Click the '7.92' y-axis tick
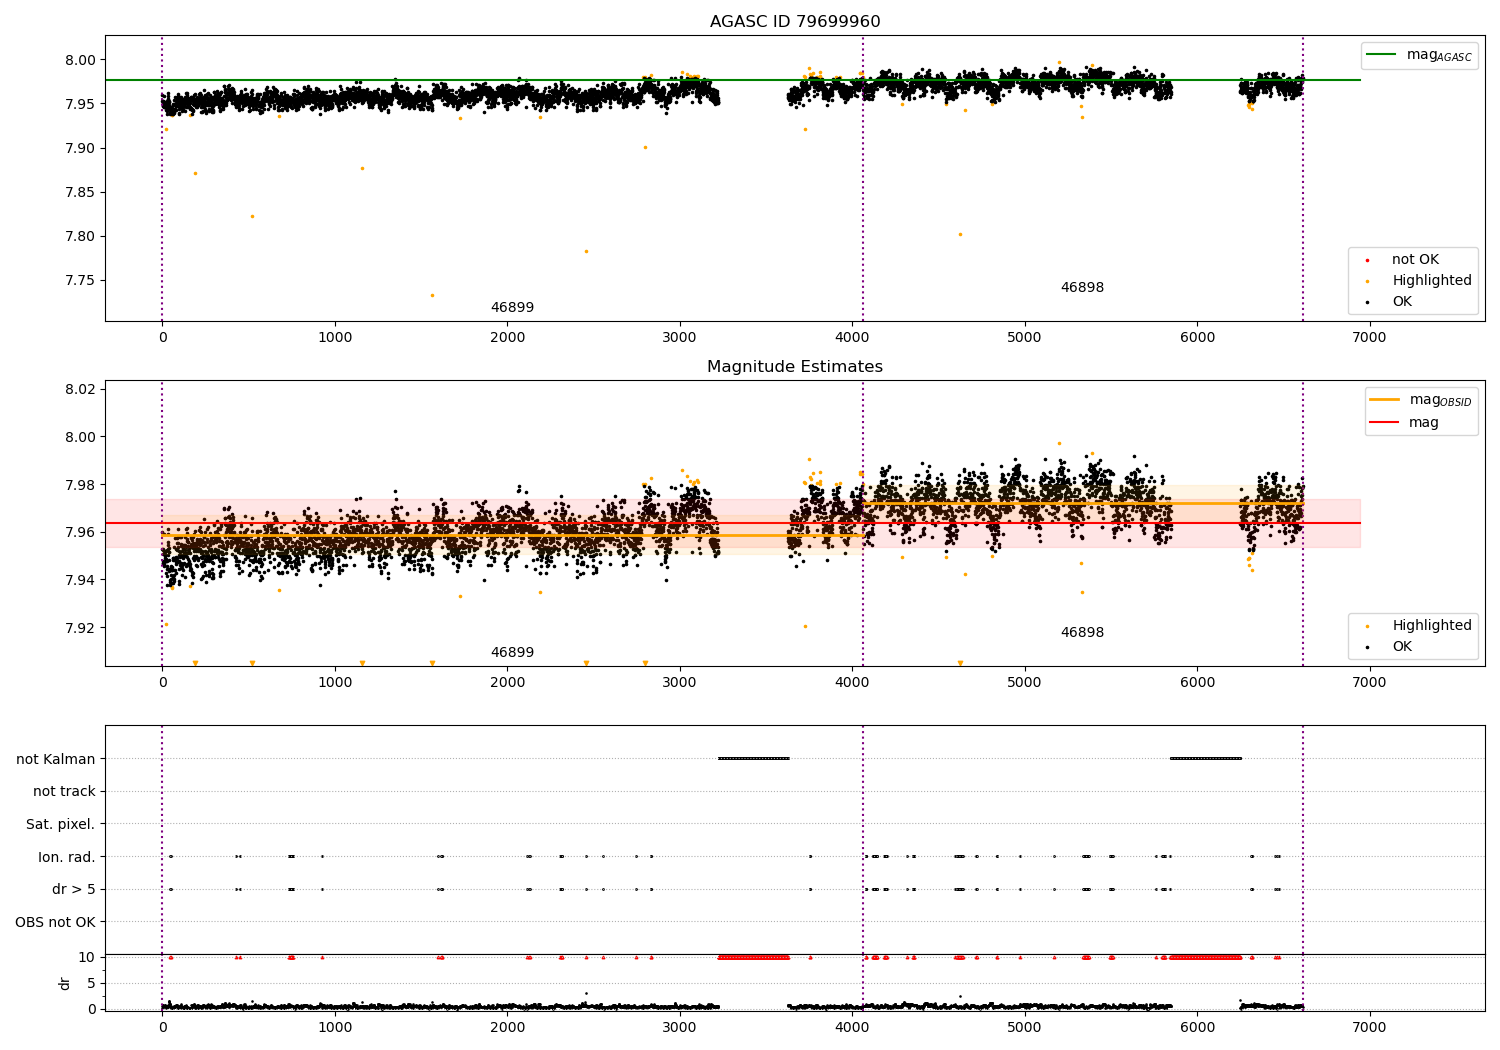Viewport: 1500px width, 1050px height. [x=80, y=628]
